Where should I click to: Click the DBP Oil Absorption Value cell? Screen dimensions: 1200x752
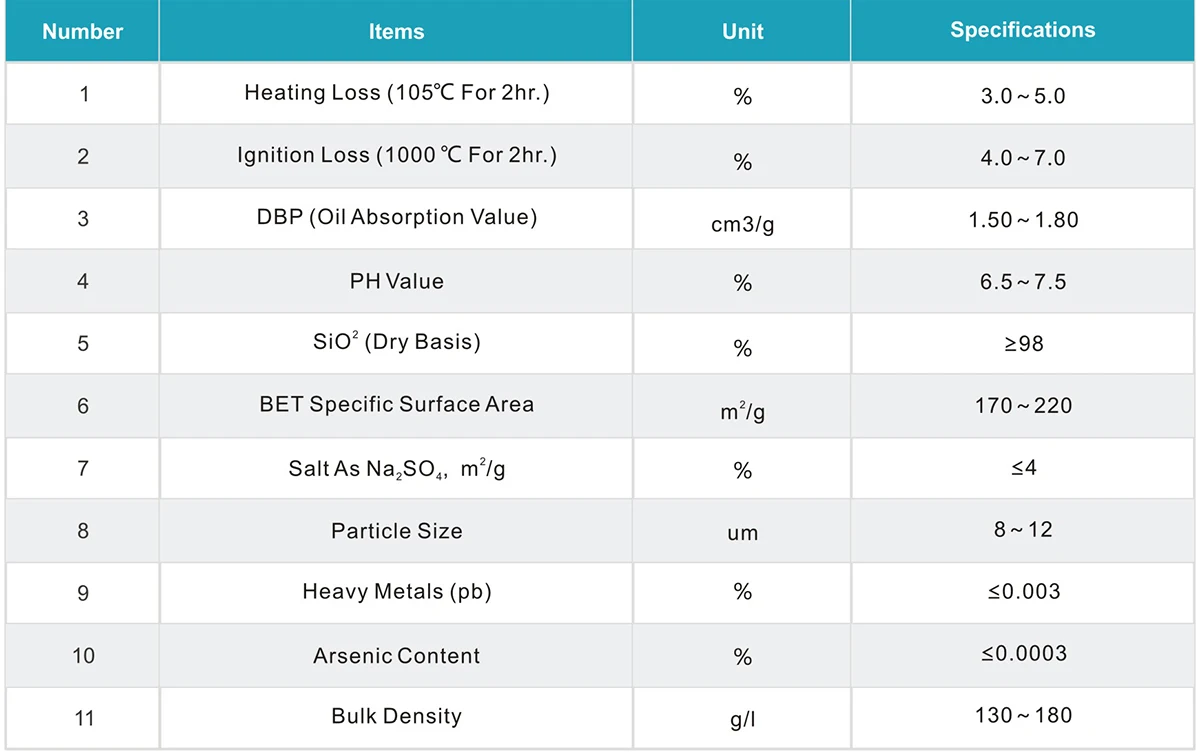(x=396, y=218)
